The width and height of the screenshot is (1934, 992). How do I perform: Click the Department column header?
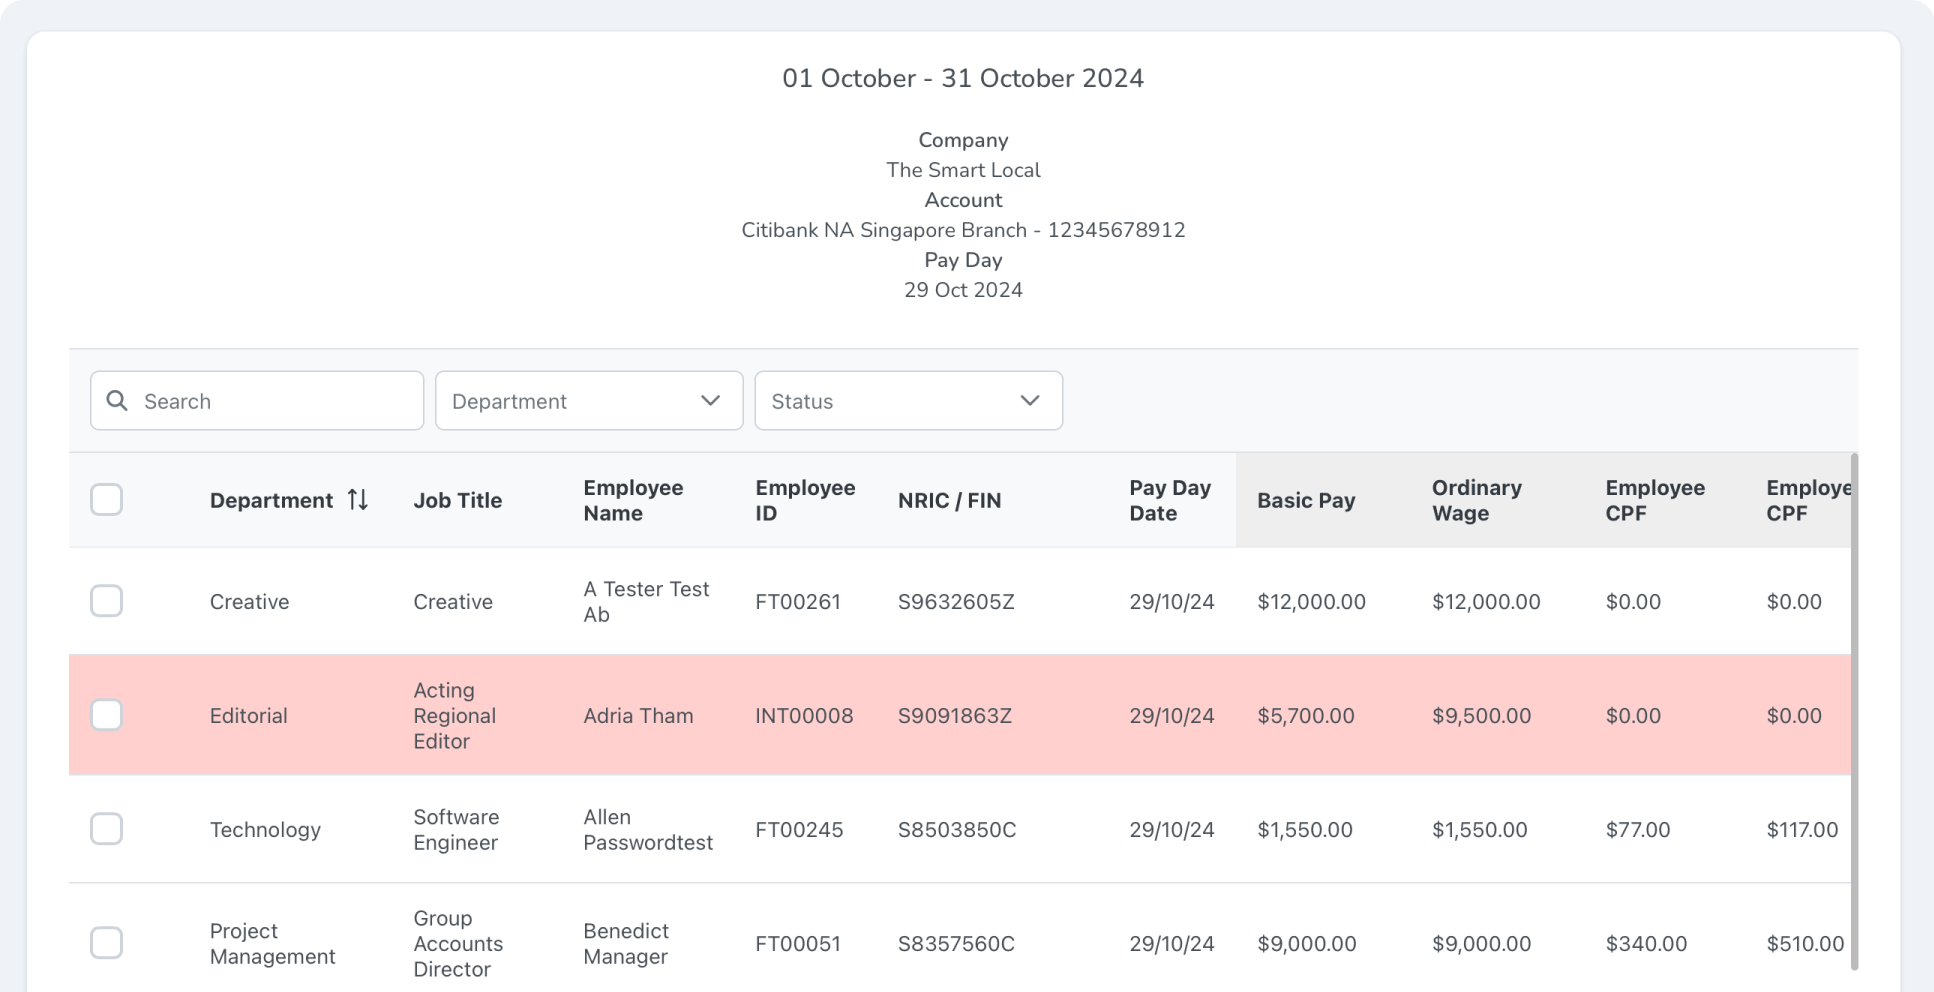(271, 500)
